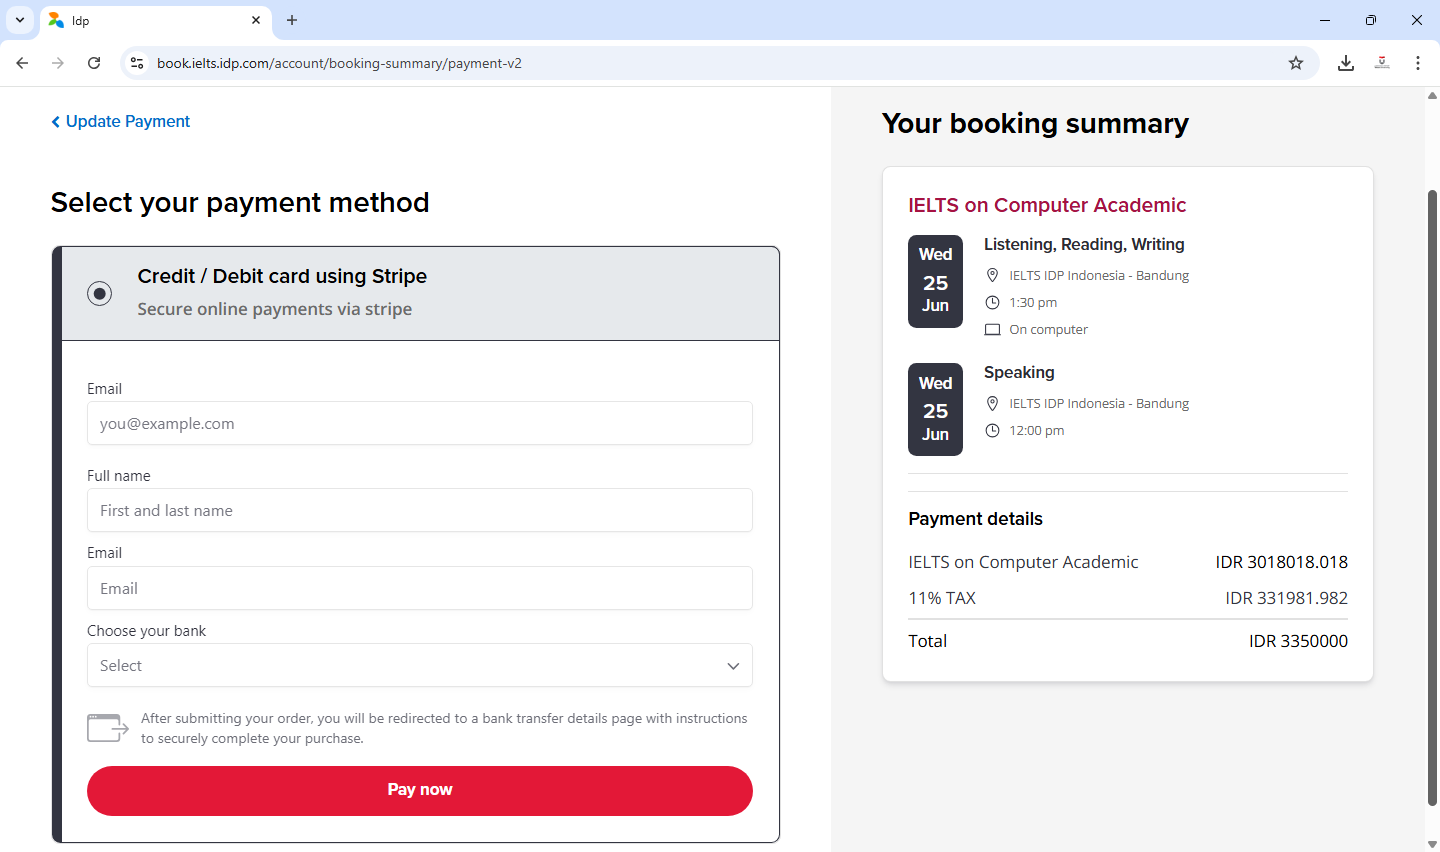Screen dimensions: 1440x852
Task: Click the you@example.com email field
Action: [x=420, y=424]
